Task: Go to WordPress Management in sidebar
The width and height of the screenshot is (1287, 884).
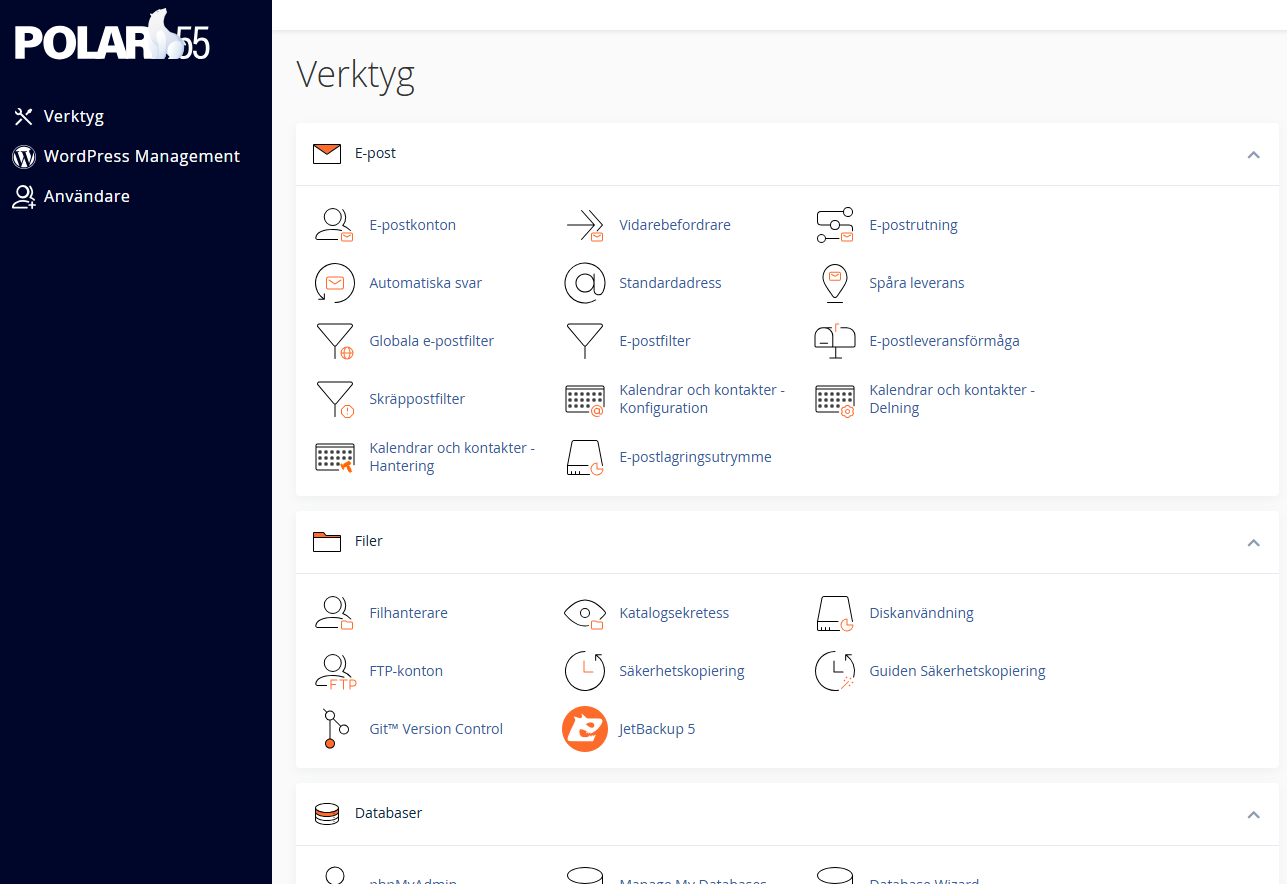Action: click(x=141, y=156)
